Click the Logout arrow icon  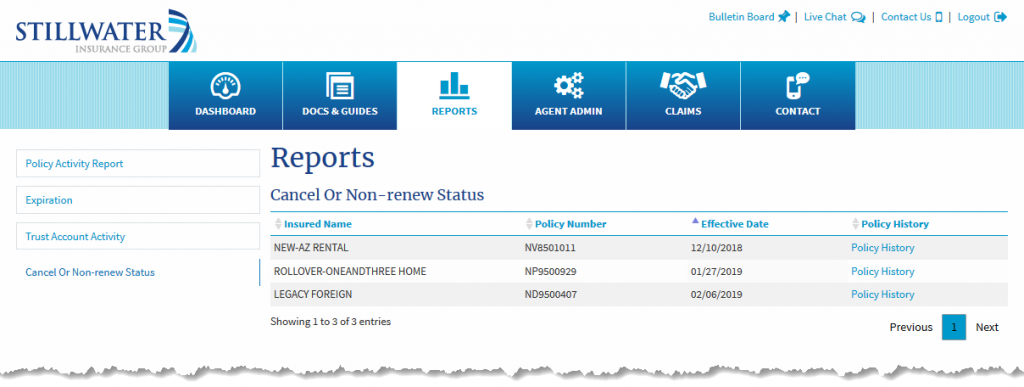1000,18
